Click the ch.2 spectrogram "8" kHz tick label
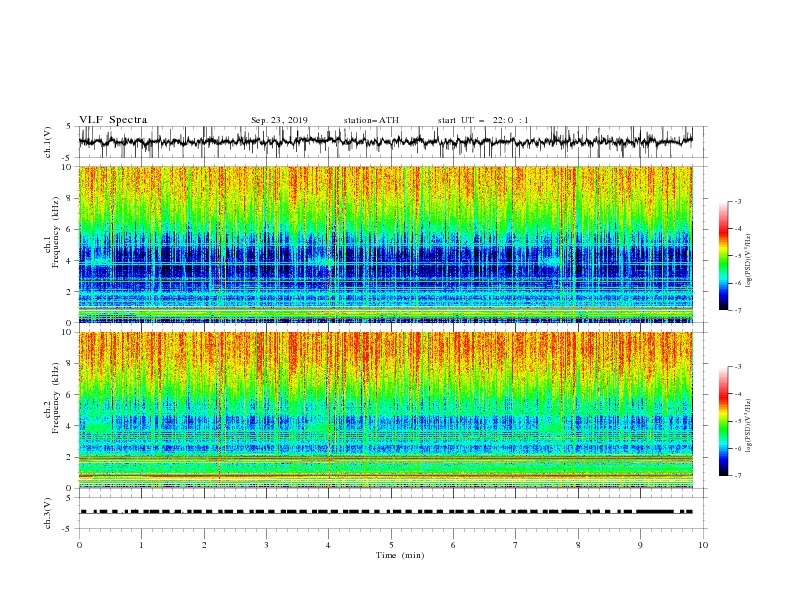Screen dimensions: 792x612 (x=69, y=364)
